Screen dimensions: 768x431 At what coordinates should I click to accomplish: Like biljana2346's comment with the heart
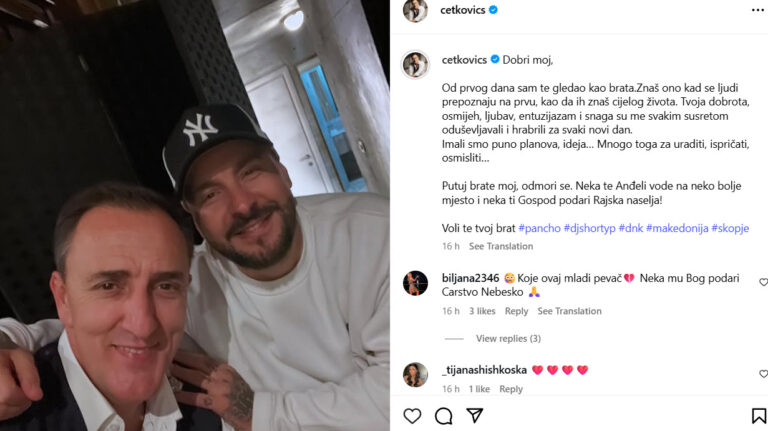(763, 282)
